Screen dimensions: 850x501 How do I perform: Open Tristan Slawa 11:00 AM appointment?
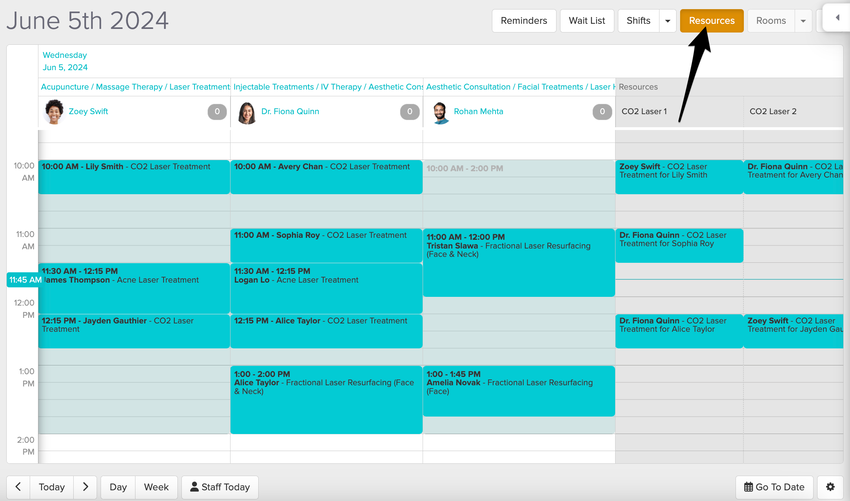click(519, 262)
